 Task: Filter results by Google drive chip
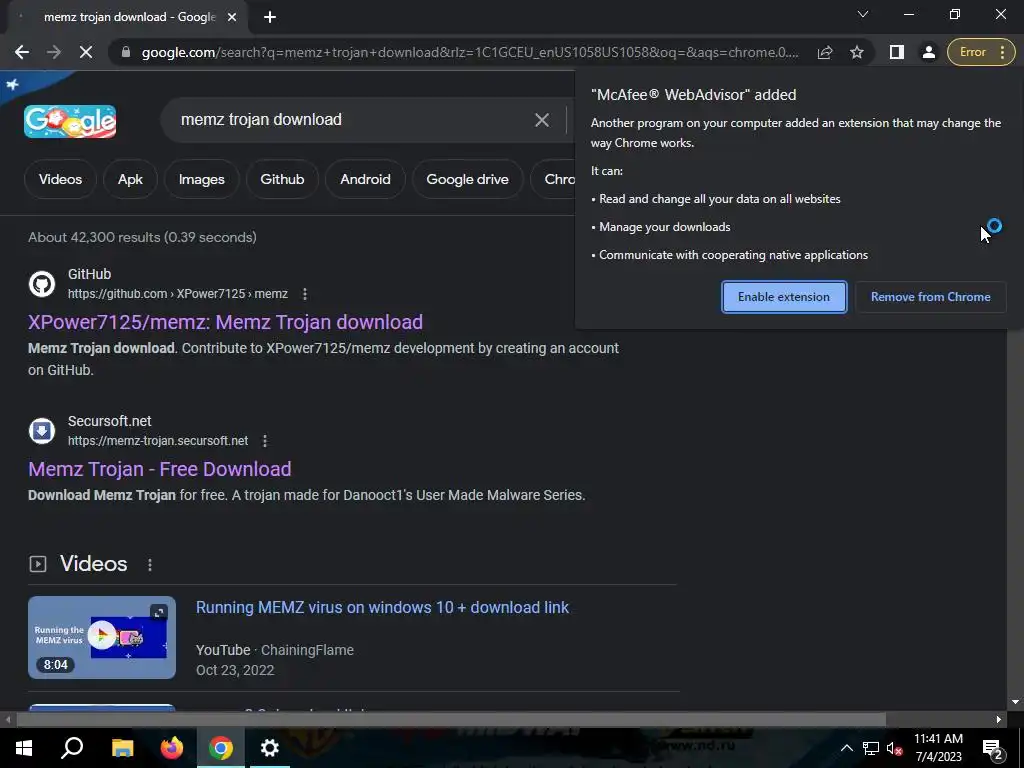point(467,179)
